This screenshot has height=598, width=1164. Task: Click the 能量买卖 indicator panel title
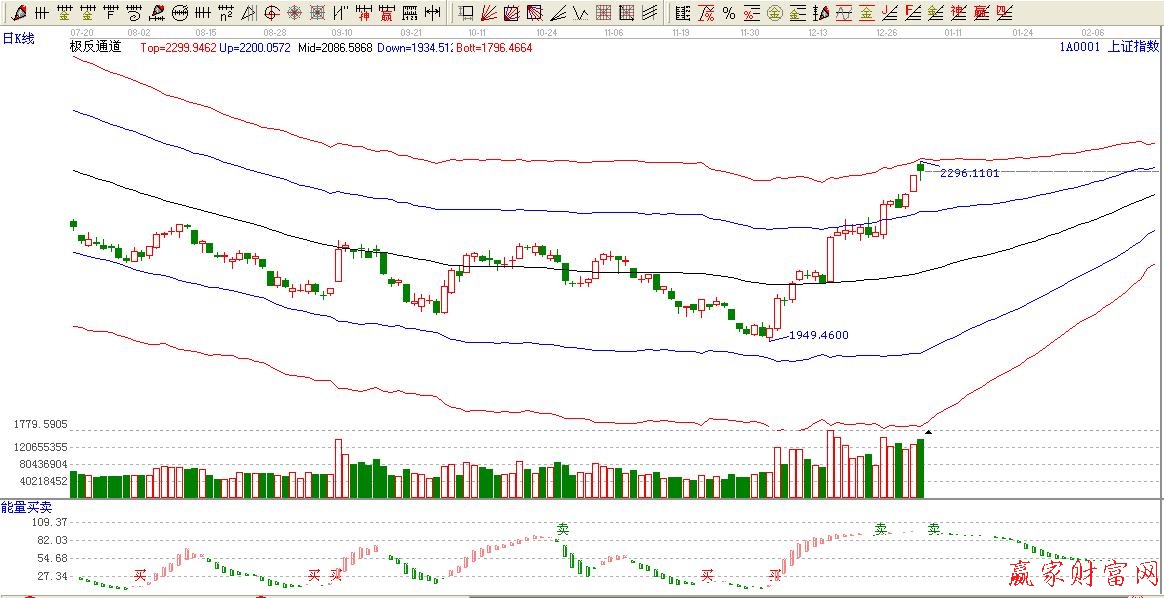pos(24,508)
